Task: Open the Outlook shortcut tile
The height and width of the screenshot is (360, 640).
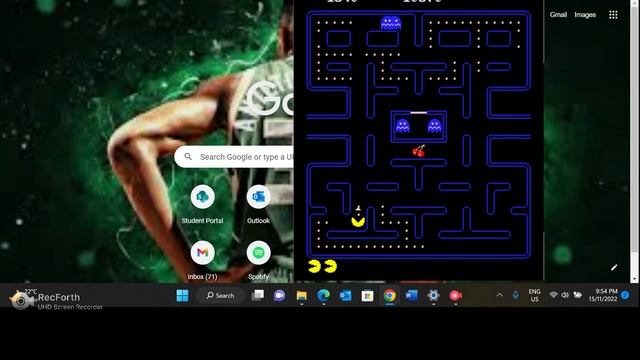Action: tap(258, 204)
